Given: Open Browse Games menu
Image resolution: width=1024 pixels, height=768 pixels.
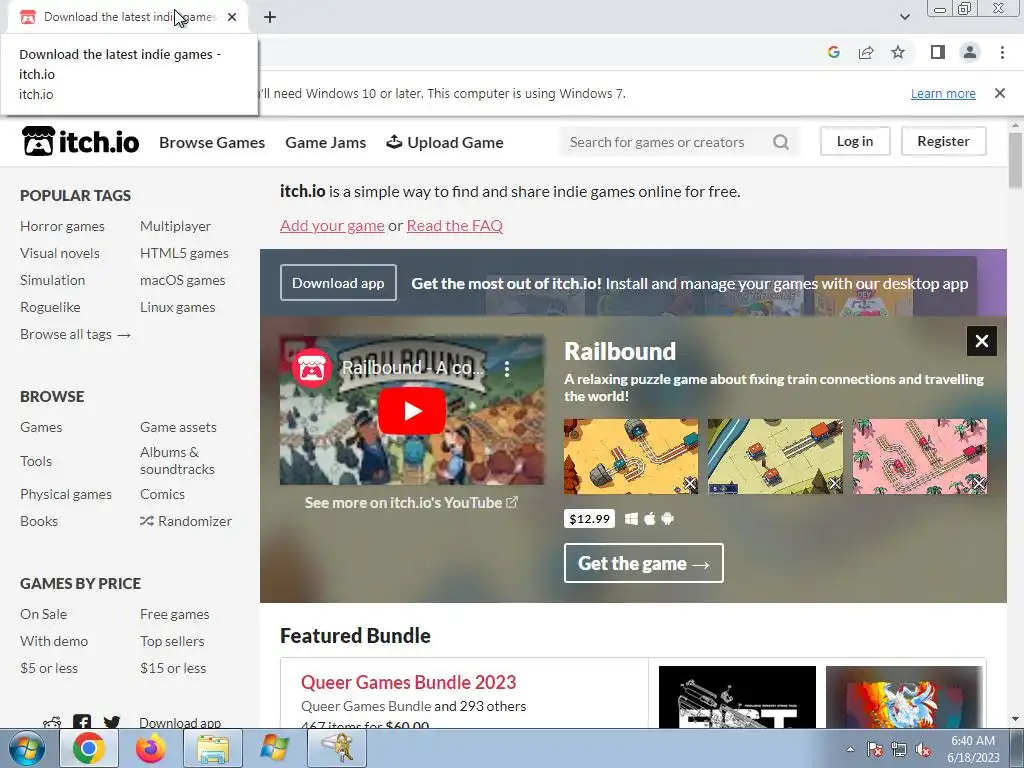Looking at the screenshot, I should [x=212, y=142].
